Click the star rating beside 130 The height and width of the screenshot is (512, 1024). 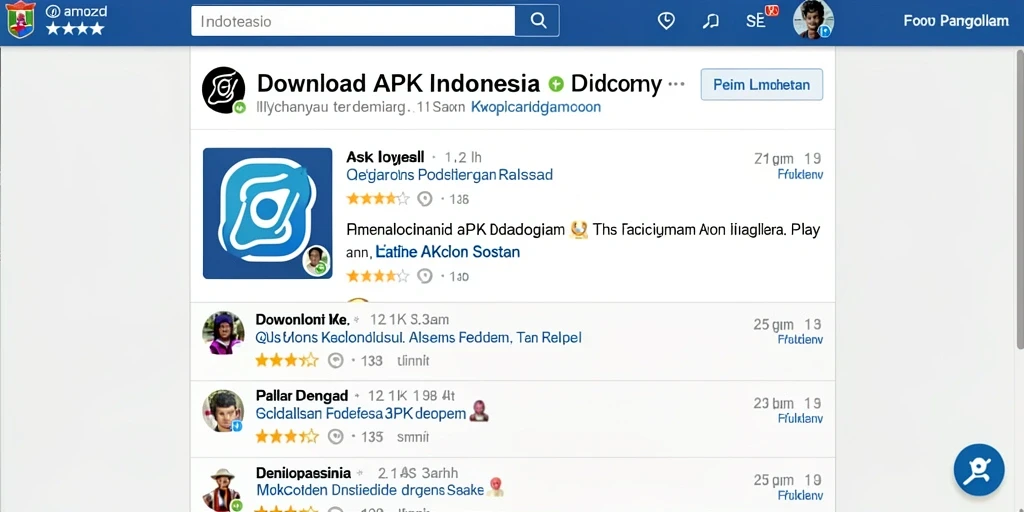pyautogui.click(x=377, y=276)
